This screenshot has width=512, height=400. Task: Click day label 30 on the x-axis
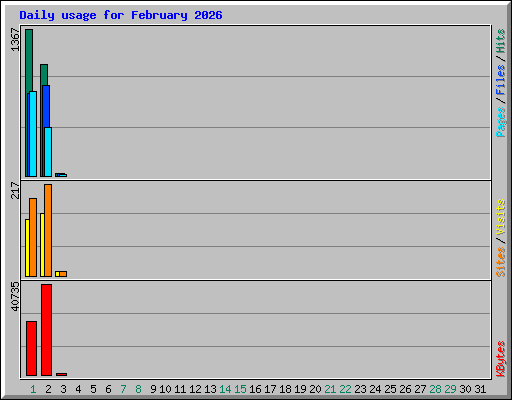(465, 389)
